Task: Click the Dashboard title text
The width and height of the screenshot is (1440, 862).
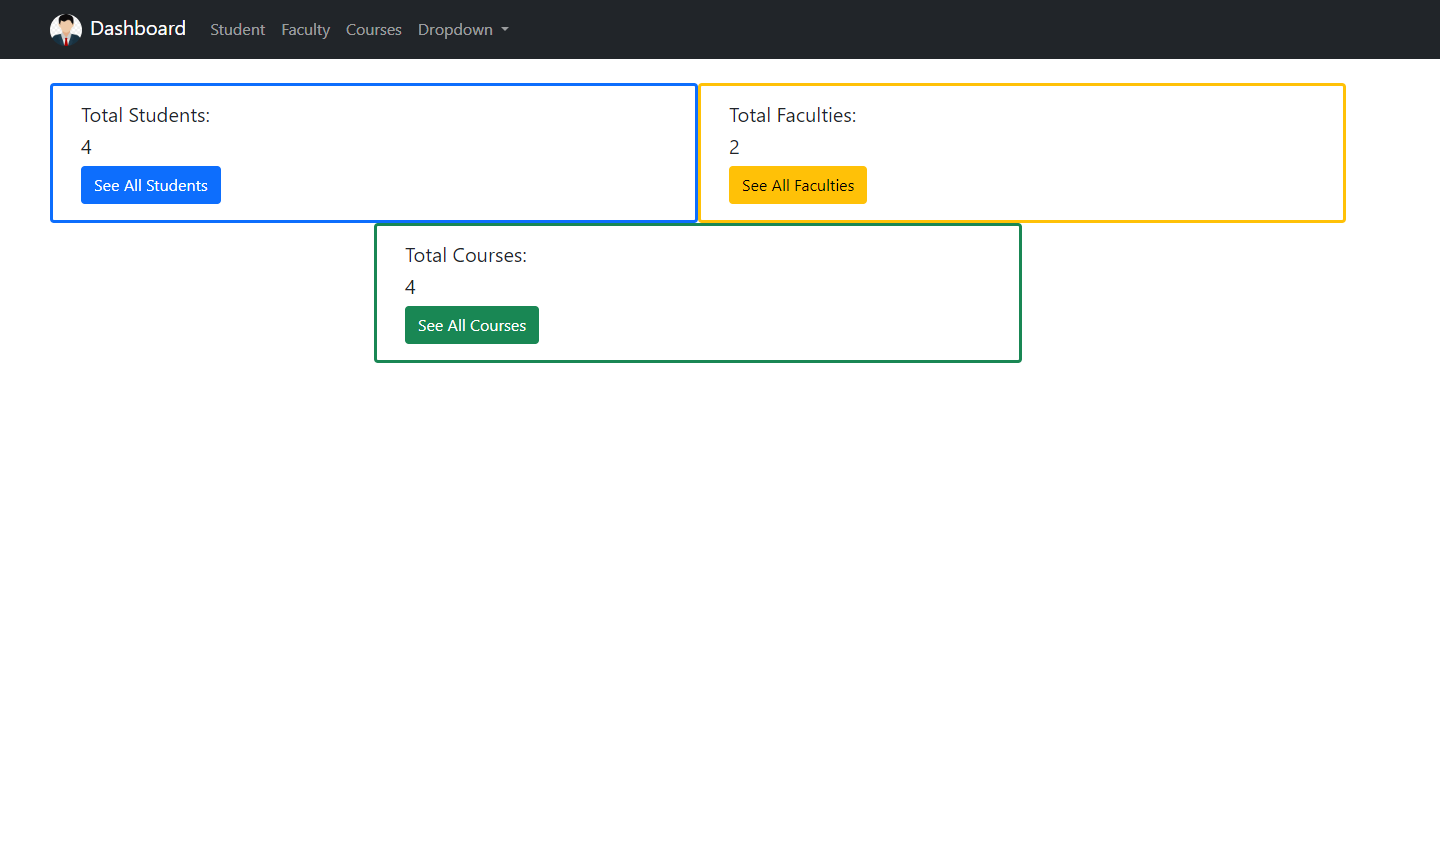Action: pyautogui.click(x=138, y=28)
